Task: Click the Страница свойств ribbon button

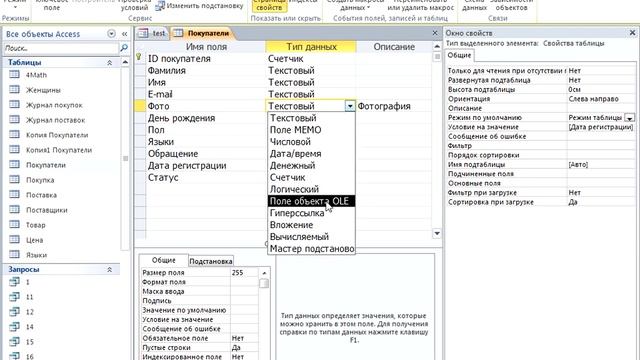Action: pyautogui.click(x=269, y=5)
